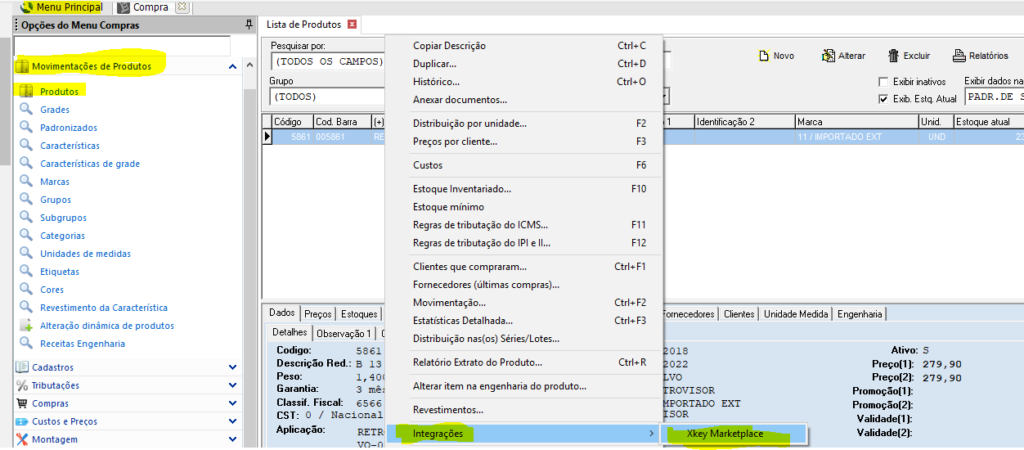The width and height of the screenshot is (1024, 450).
Task: Close the Lista de Produtos tab
Action: point(352,24)
